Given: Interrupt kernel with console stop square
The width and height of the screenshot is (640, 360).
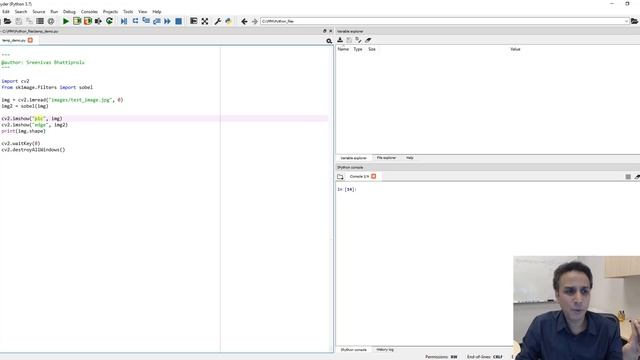Looking at the screenshot, I should pos(628,177).
